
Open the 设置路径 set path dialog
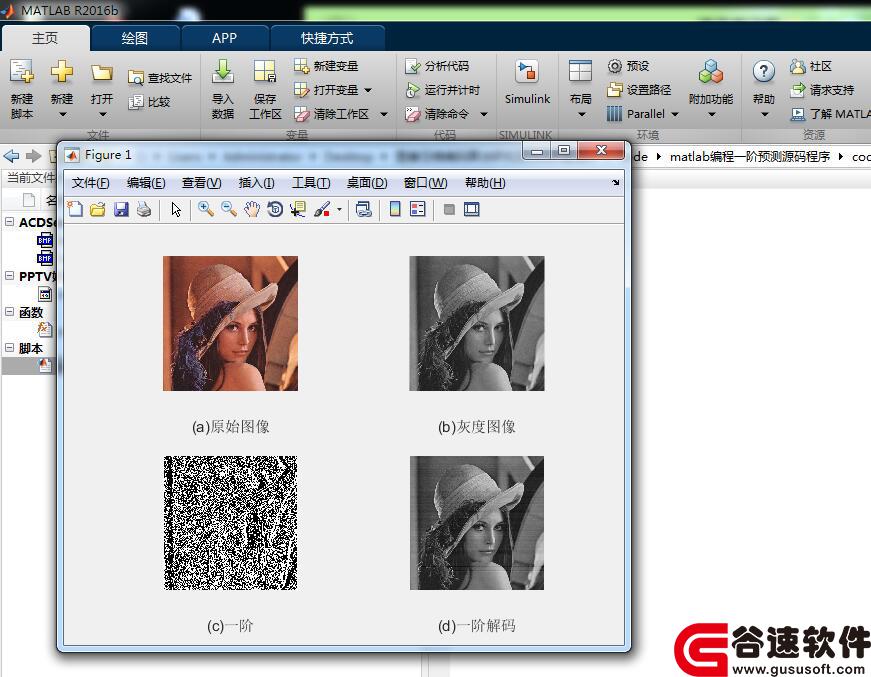tap(639, 90)
